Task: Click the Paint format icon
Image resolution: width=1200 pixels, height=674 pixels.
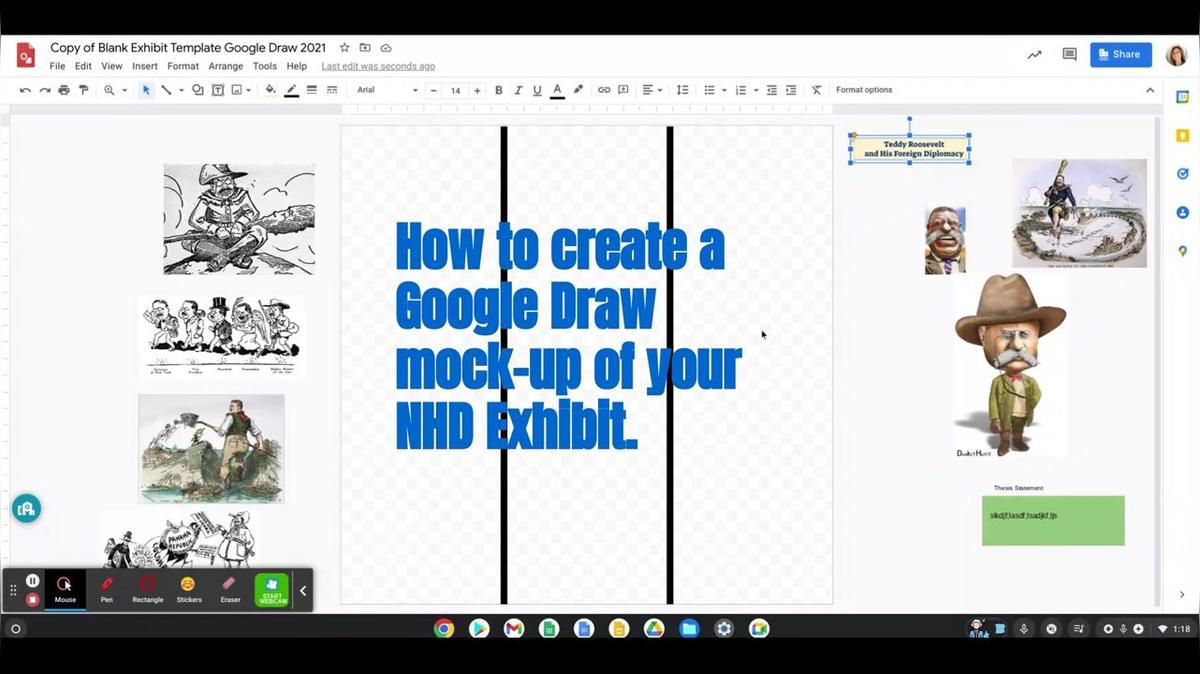Action: point(84,89)
